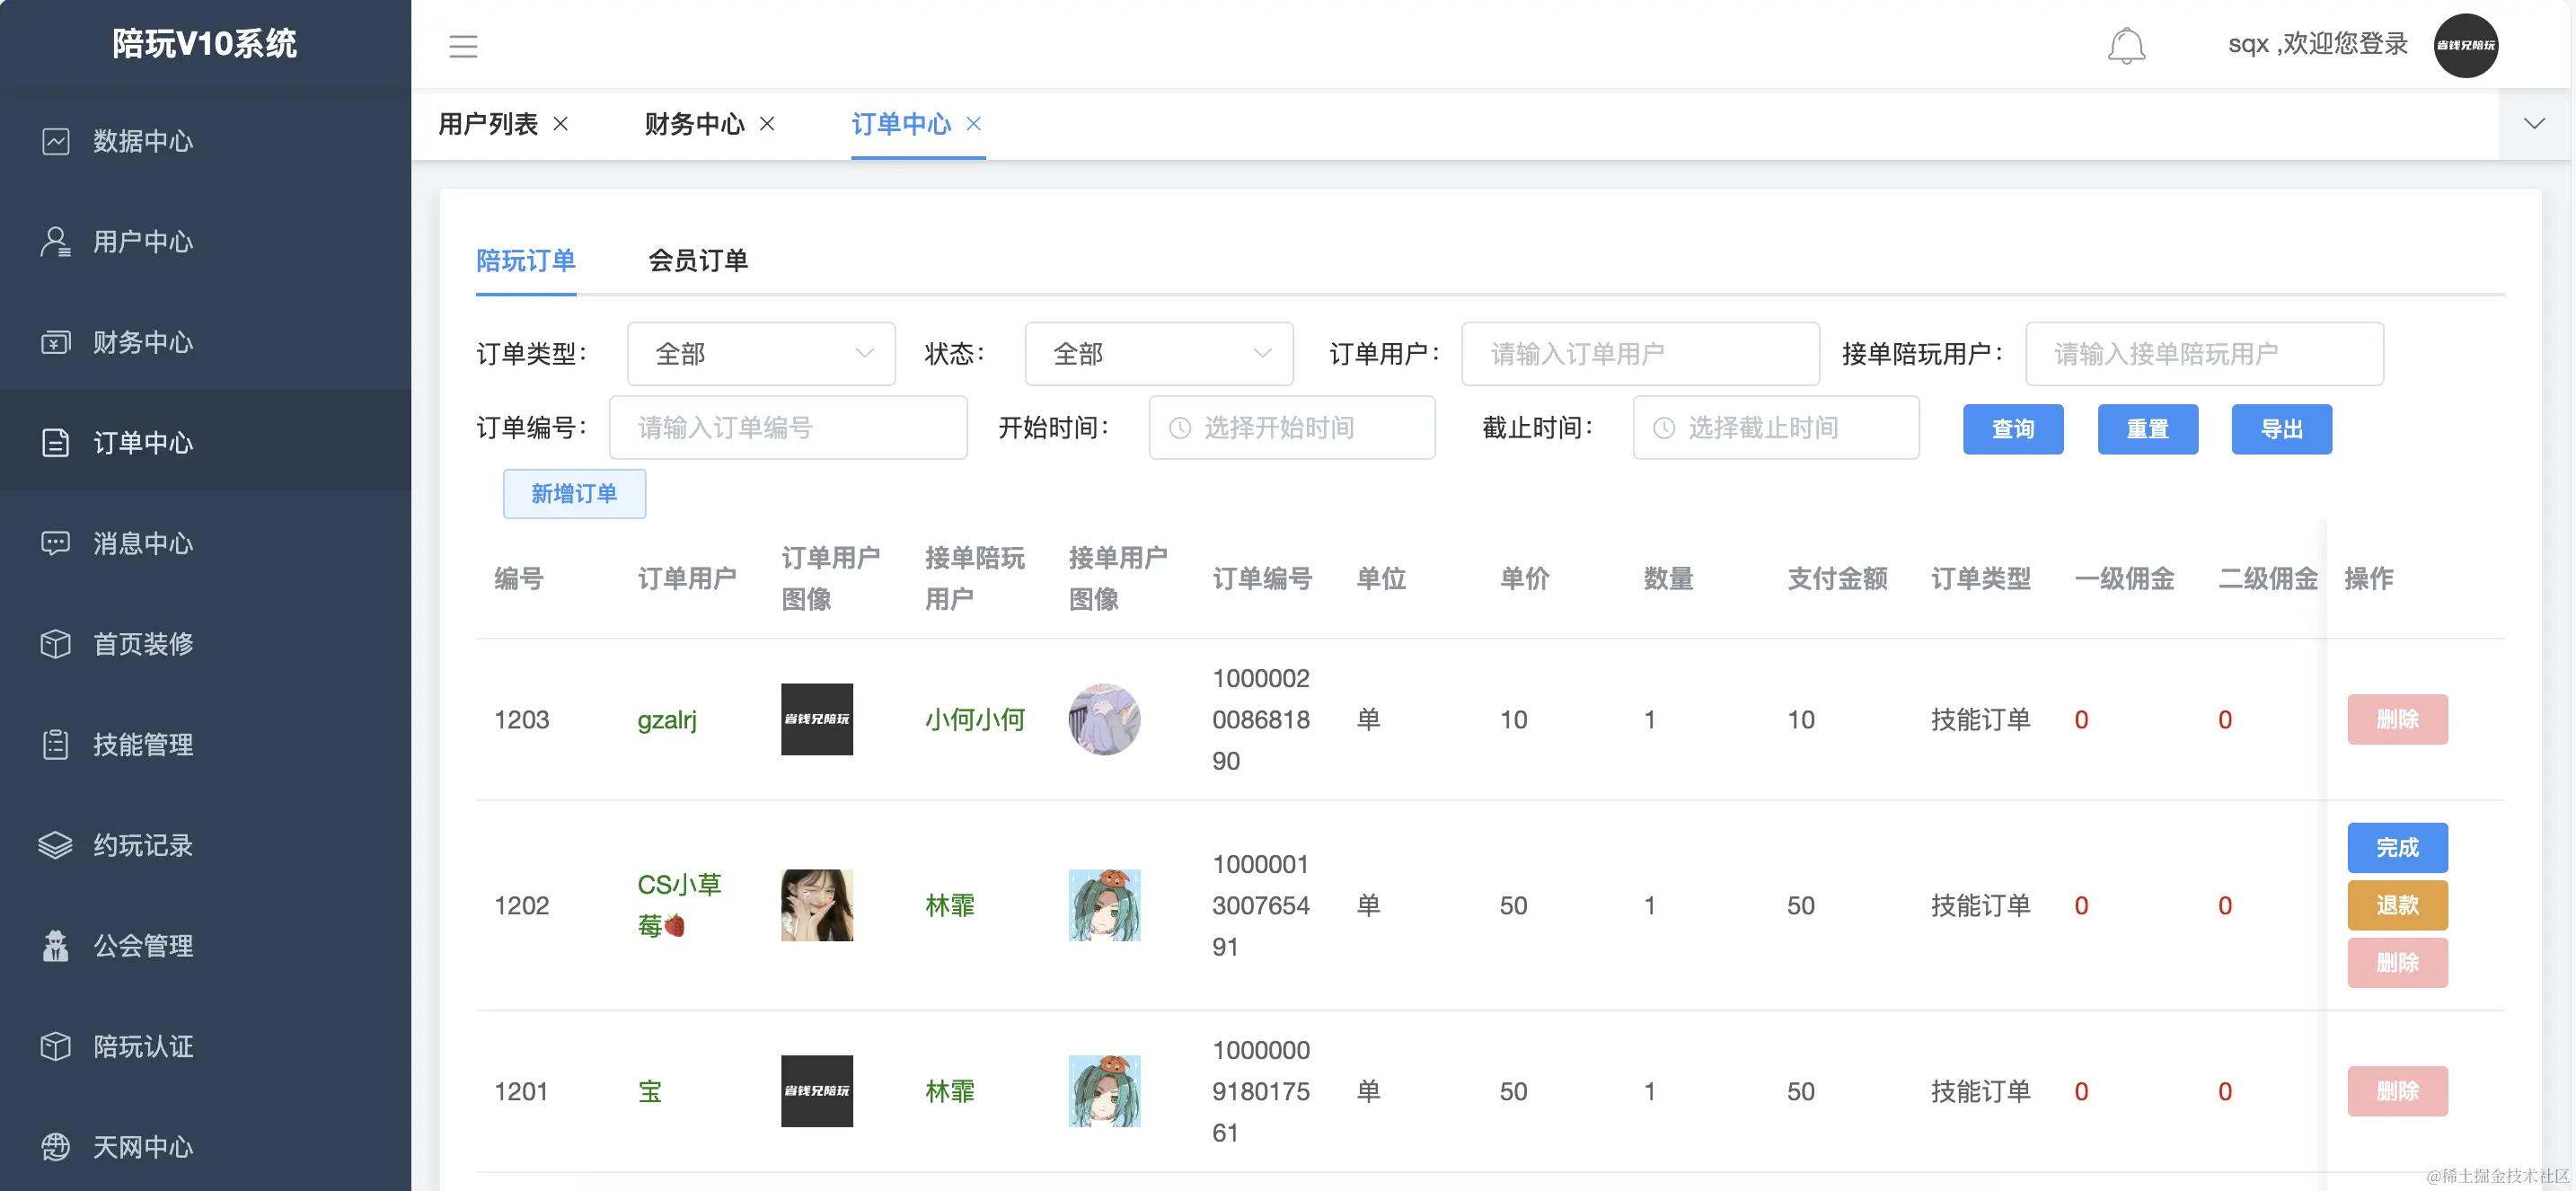Image resolution: width=2576 pixels, height=1191 pixels.
Task: Switch to the 会员订单 tab
Action: point(697,261)
